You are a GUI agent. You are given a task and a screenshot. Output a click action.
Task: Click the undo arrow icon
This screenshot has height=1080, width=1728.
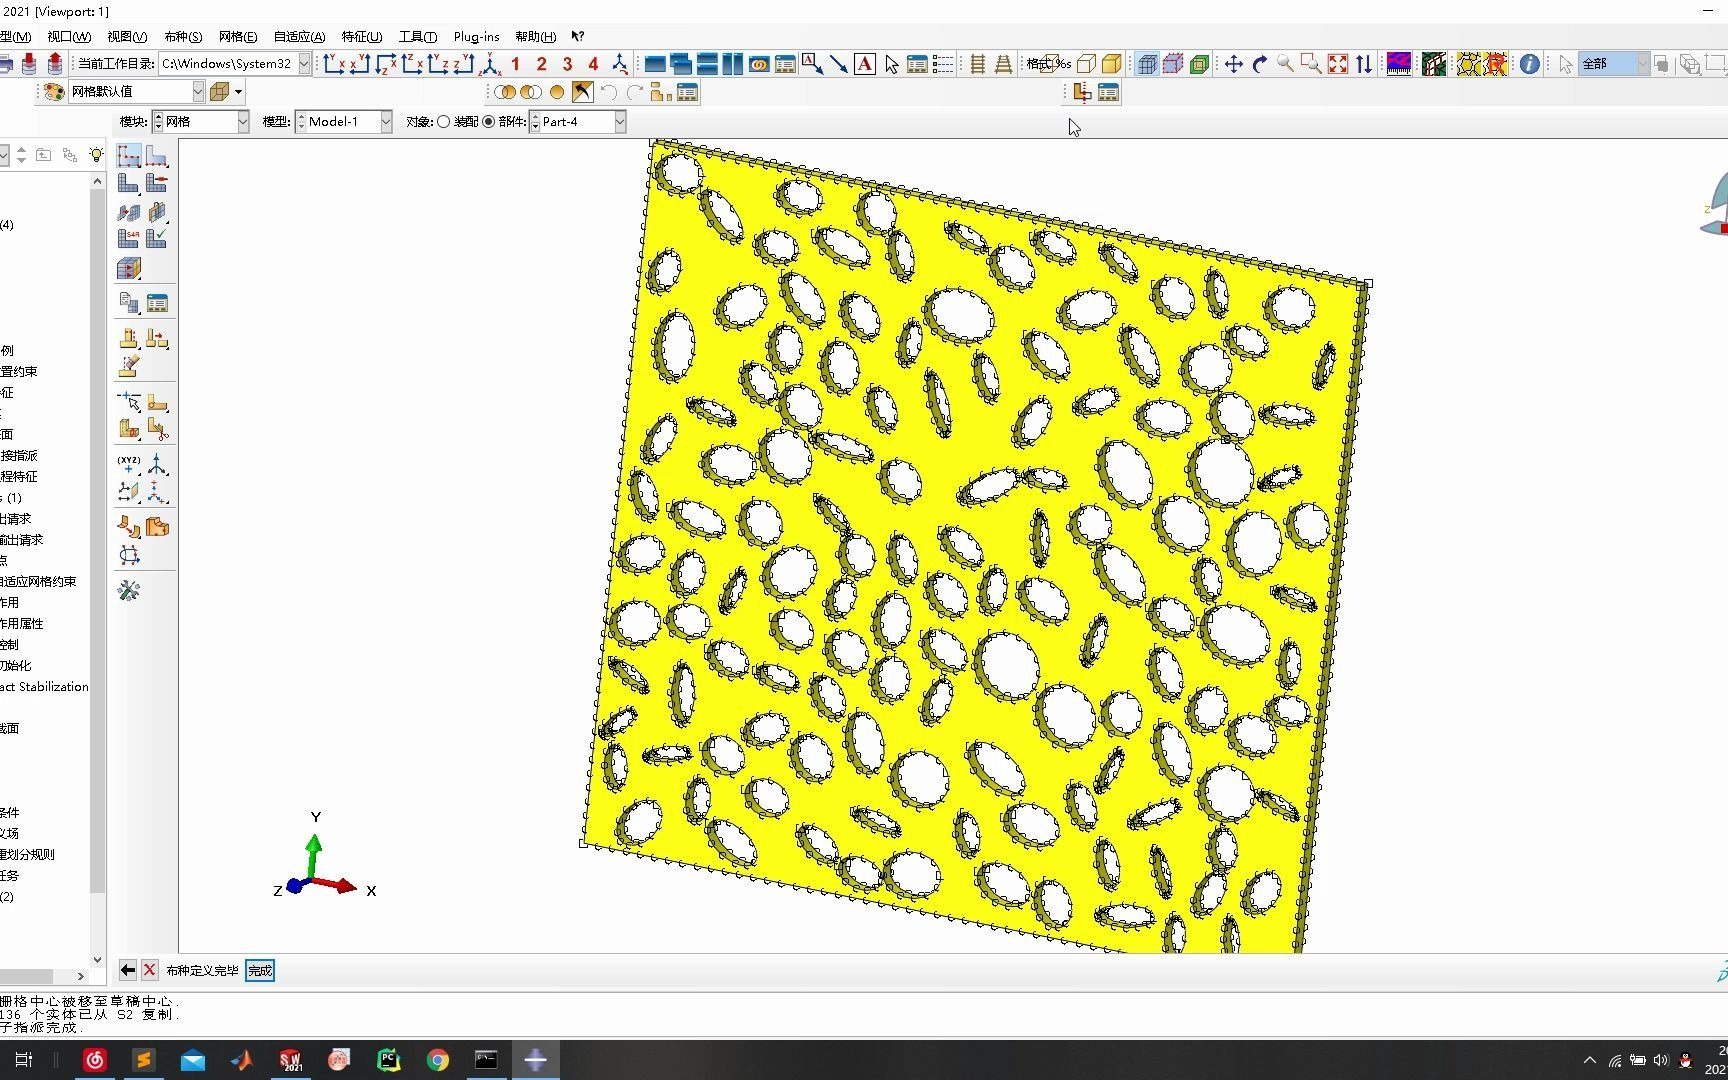(x=609, y=92)
